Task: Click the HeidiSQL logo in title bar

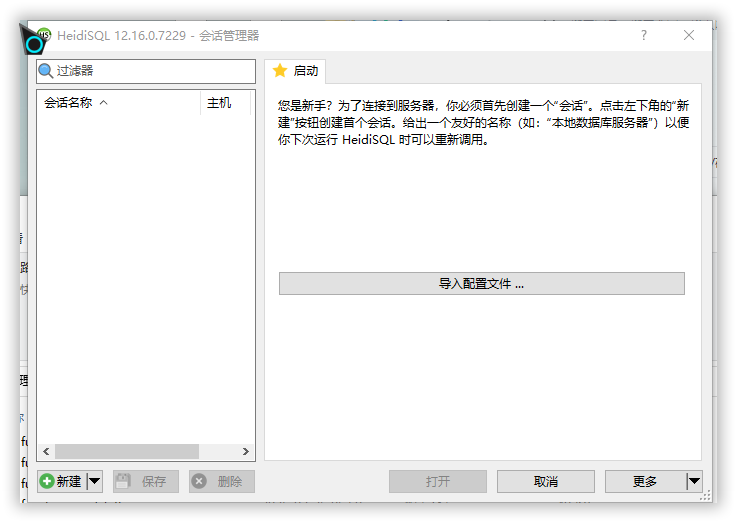Action: pyautogui.click(x=43, y=35)
